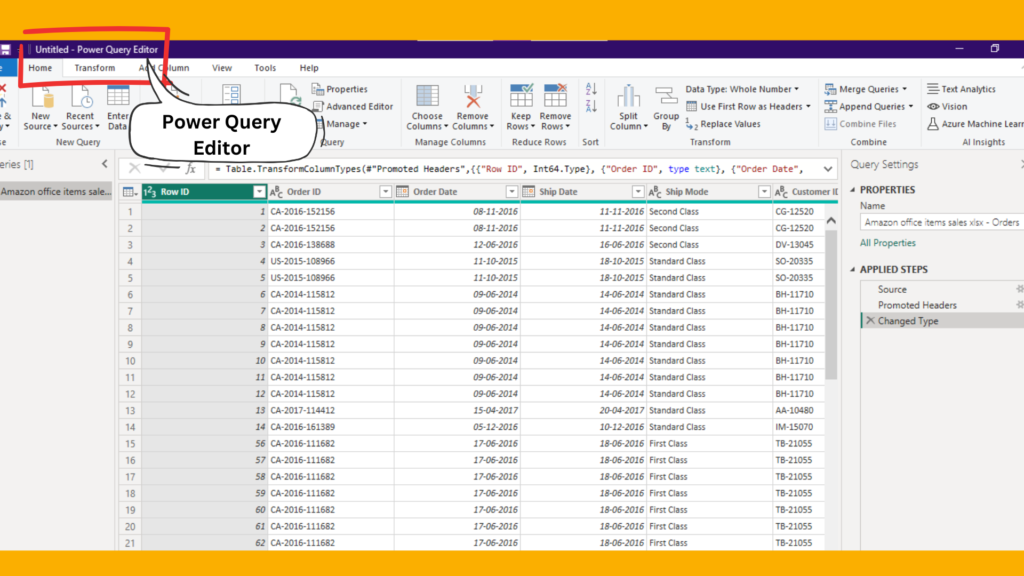This screenshot has height=576, width=1024.
Task: Collapse the PROPERTIES section
Action: 852,190
